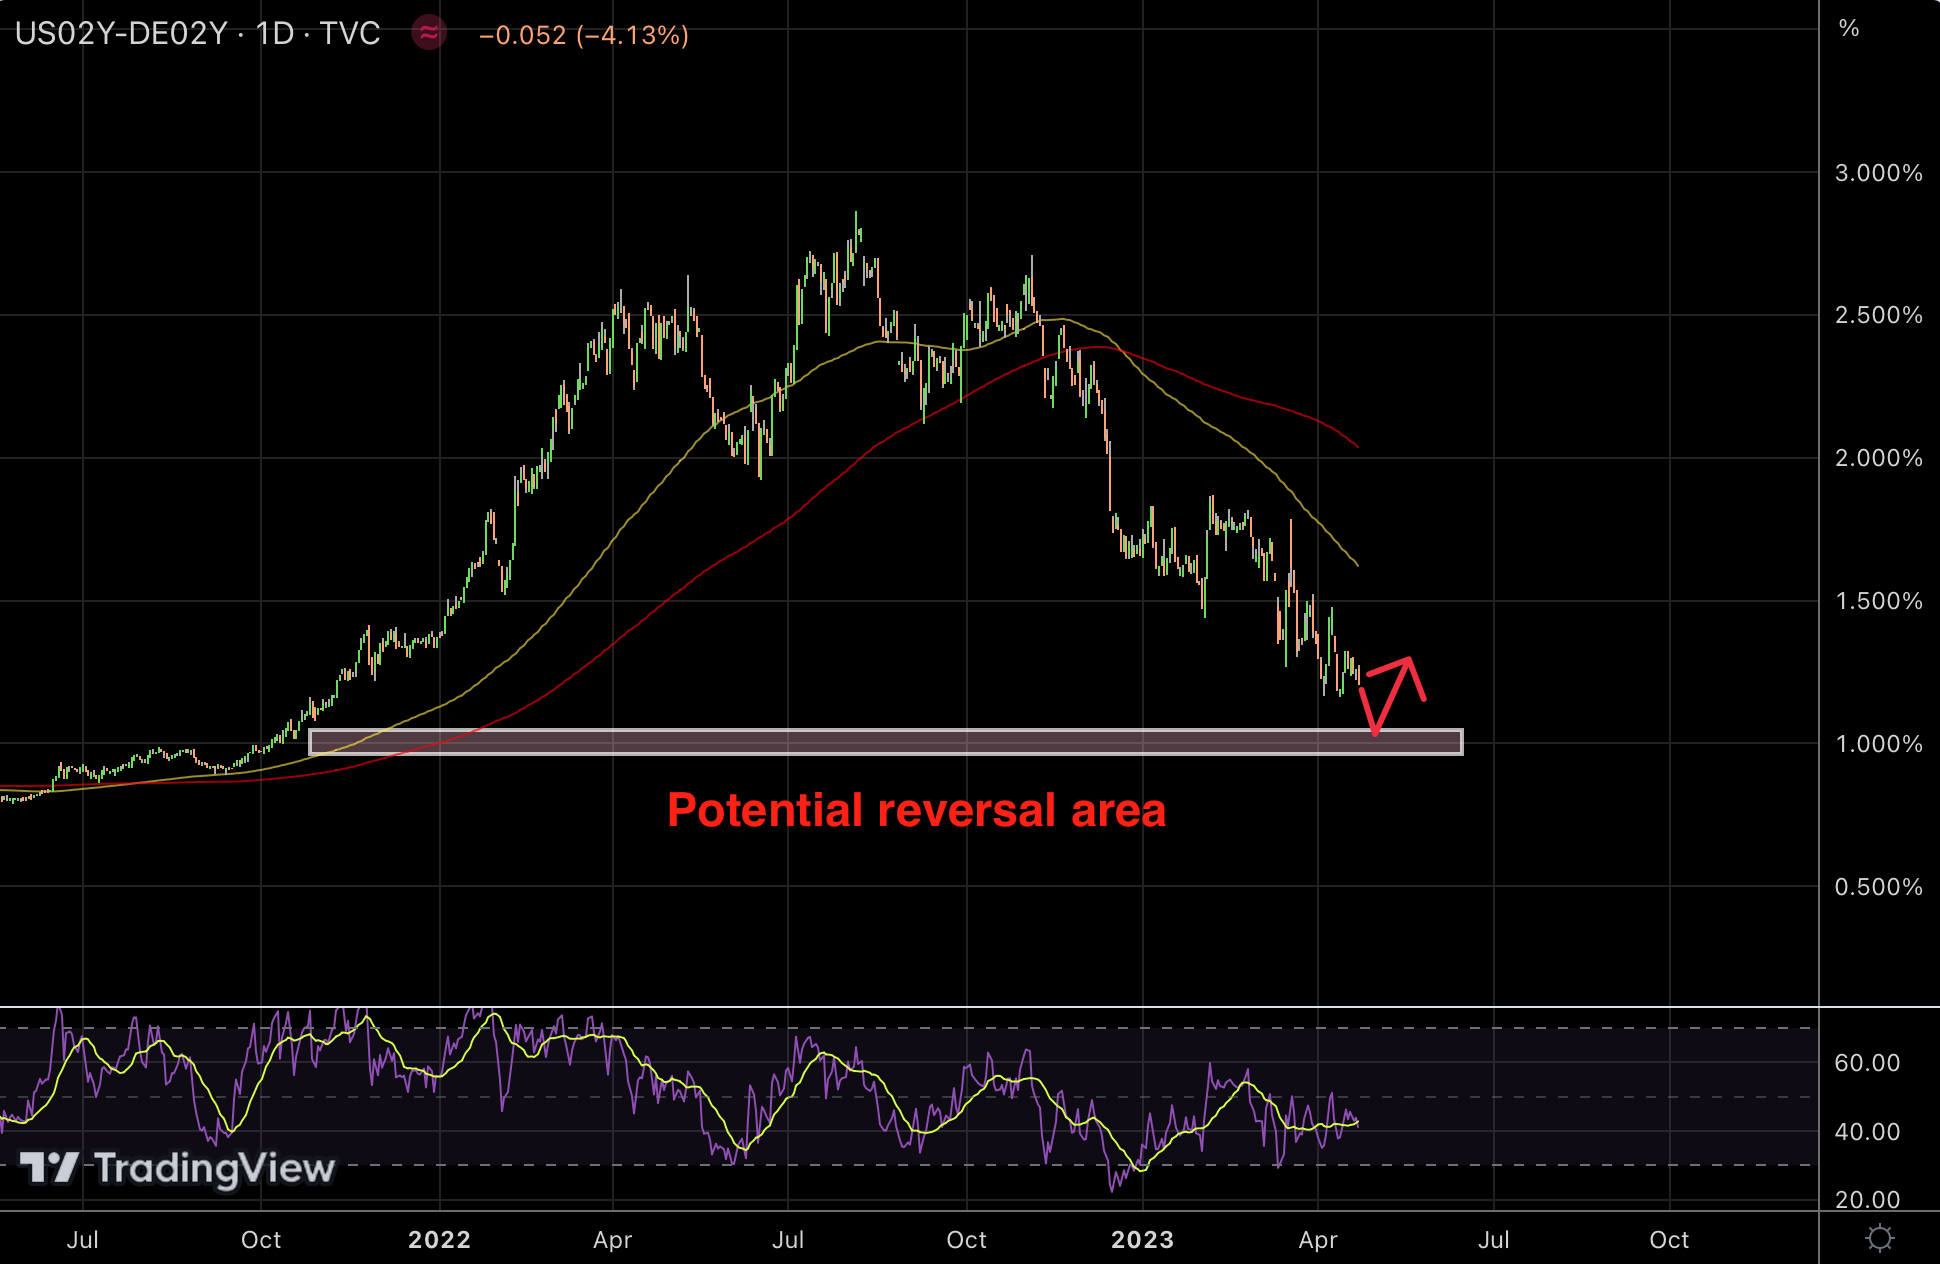Click the 2023 year label on the time axis

pos(1142,1240)
